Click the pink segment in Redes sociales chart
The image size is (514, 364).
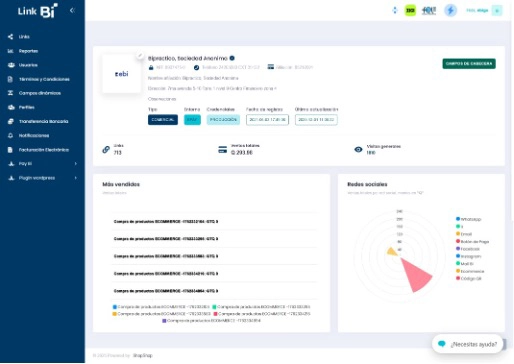[417, 275]
